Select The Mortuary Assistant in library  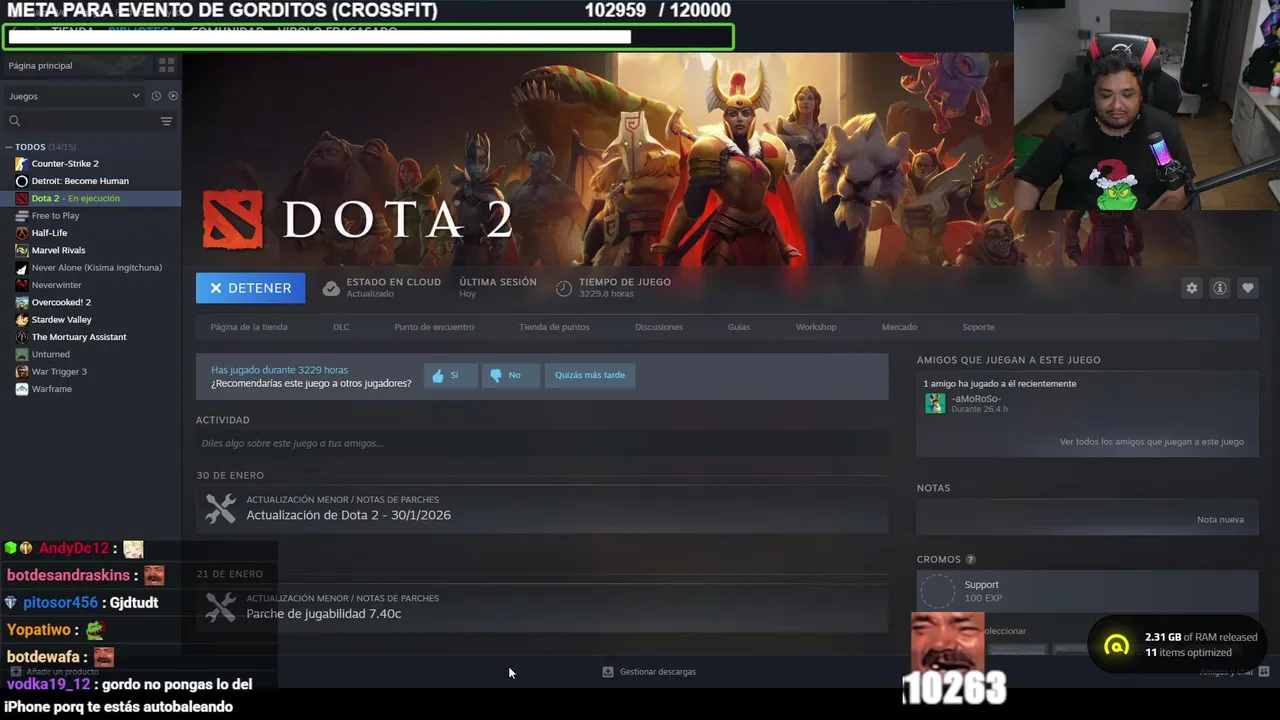tap(79, 337)
